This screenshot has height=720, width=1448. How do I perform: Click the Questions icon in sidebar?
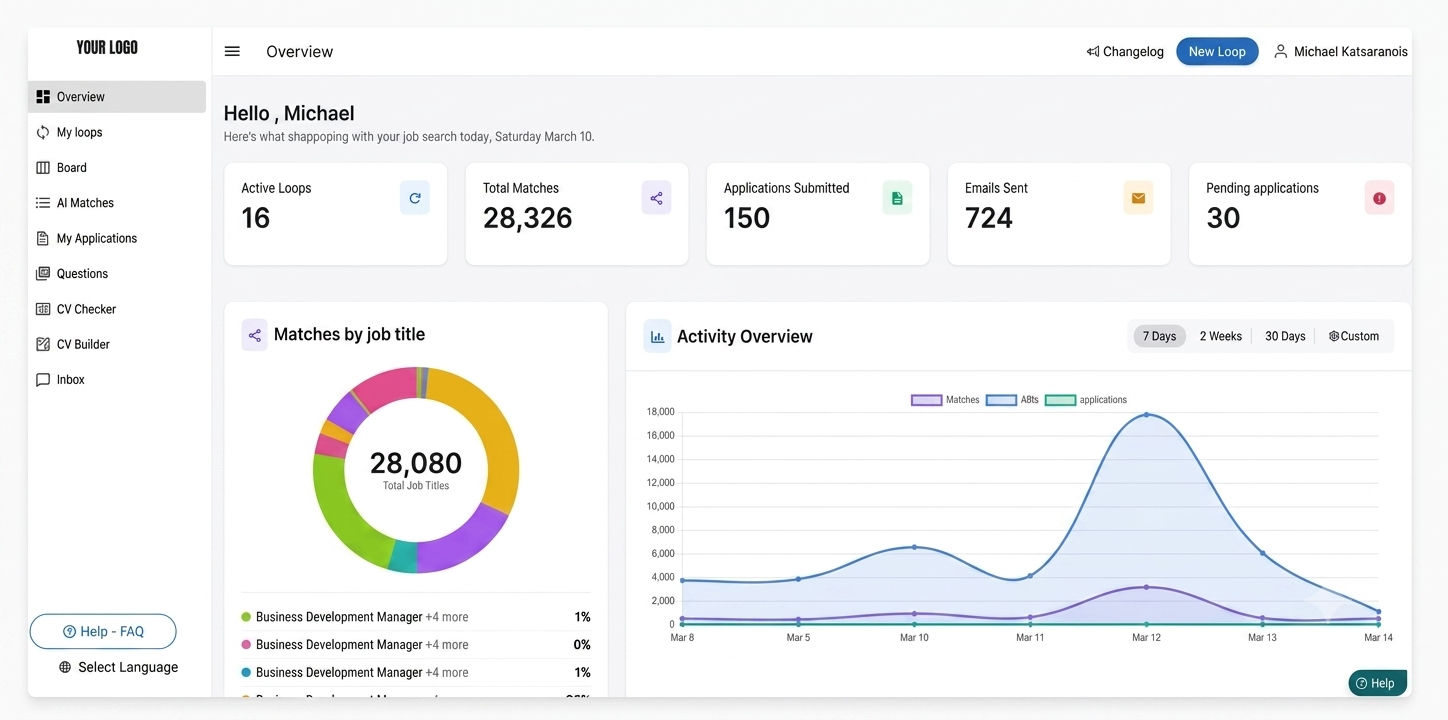click(43, 273)
